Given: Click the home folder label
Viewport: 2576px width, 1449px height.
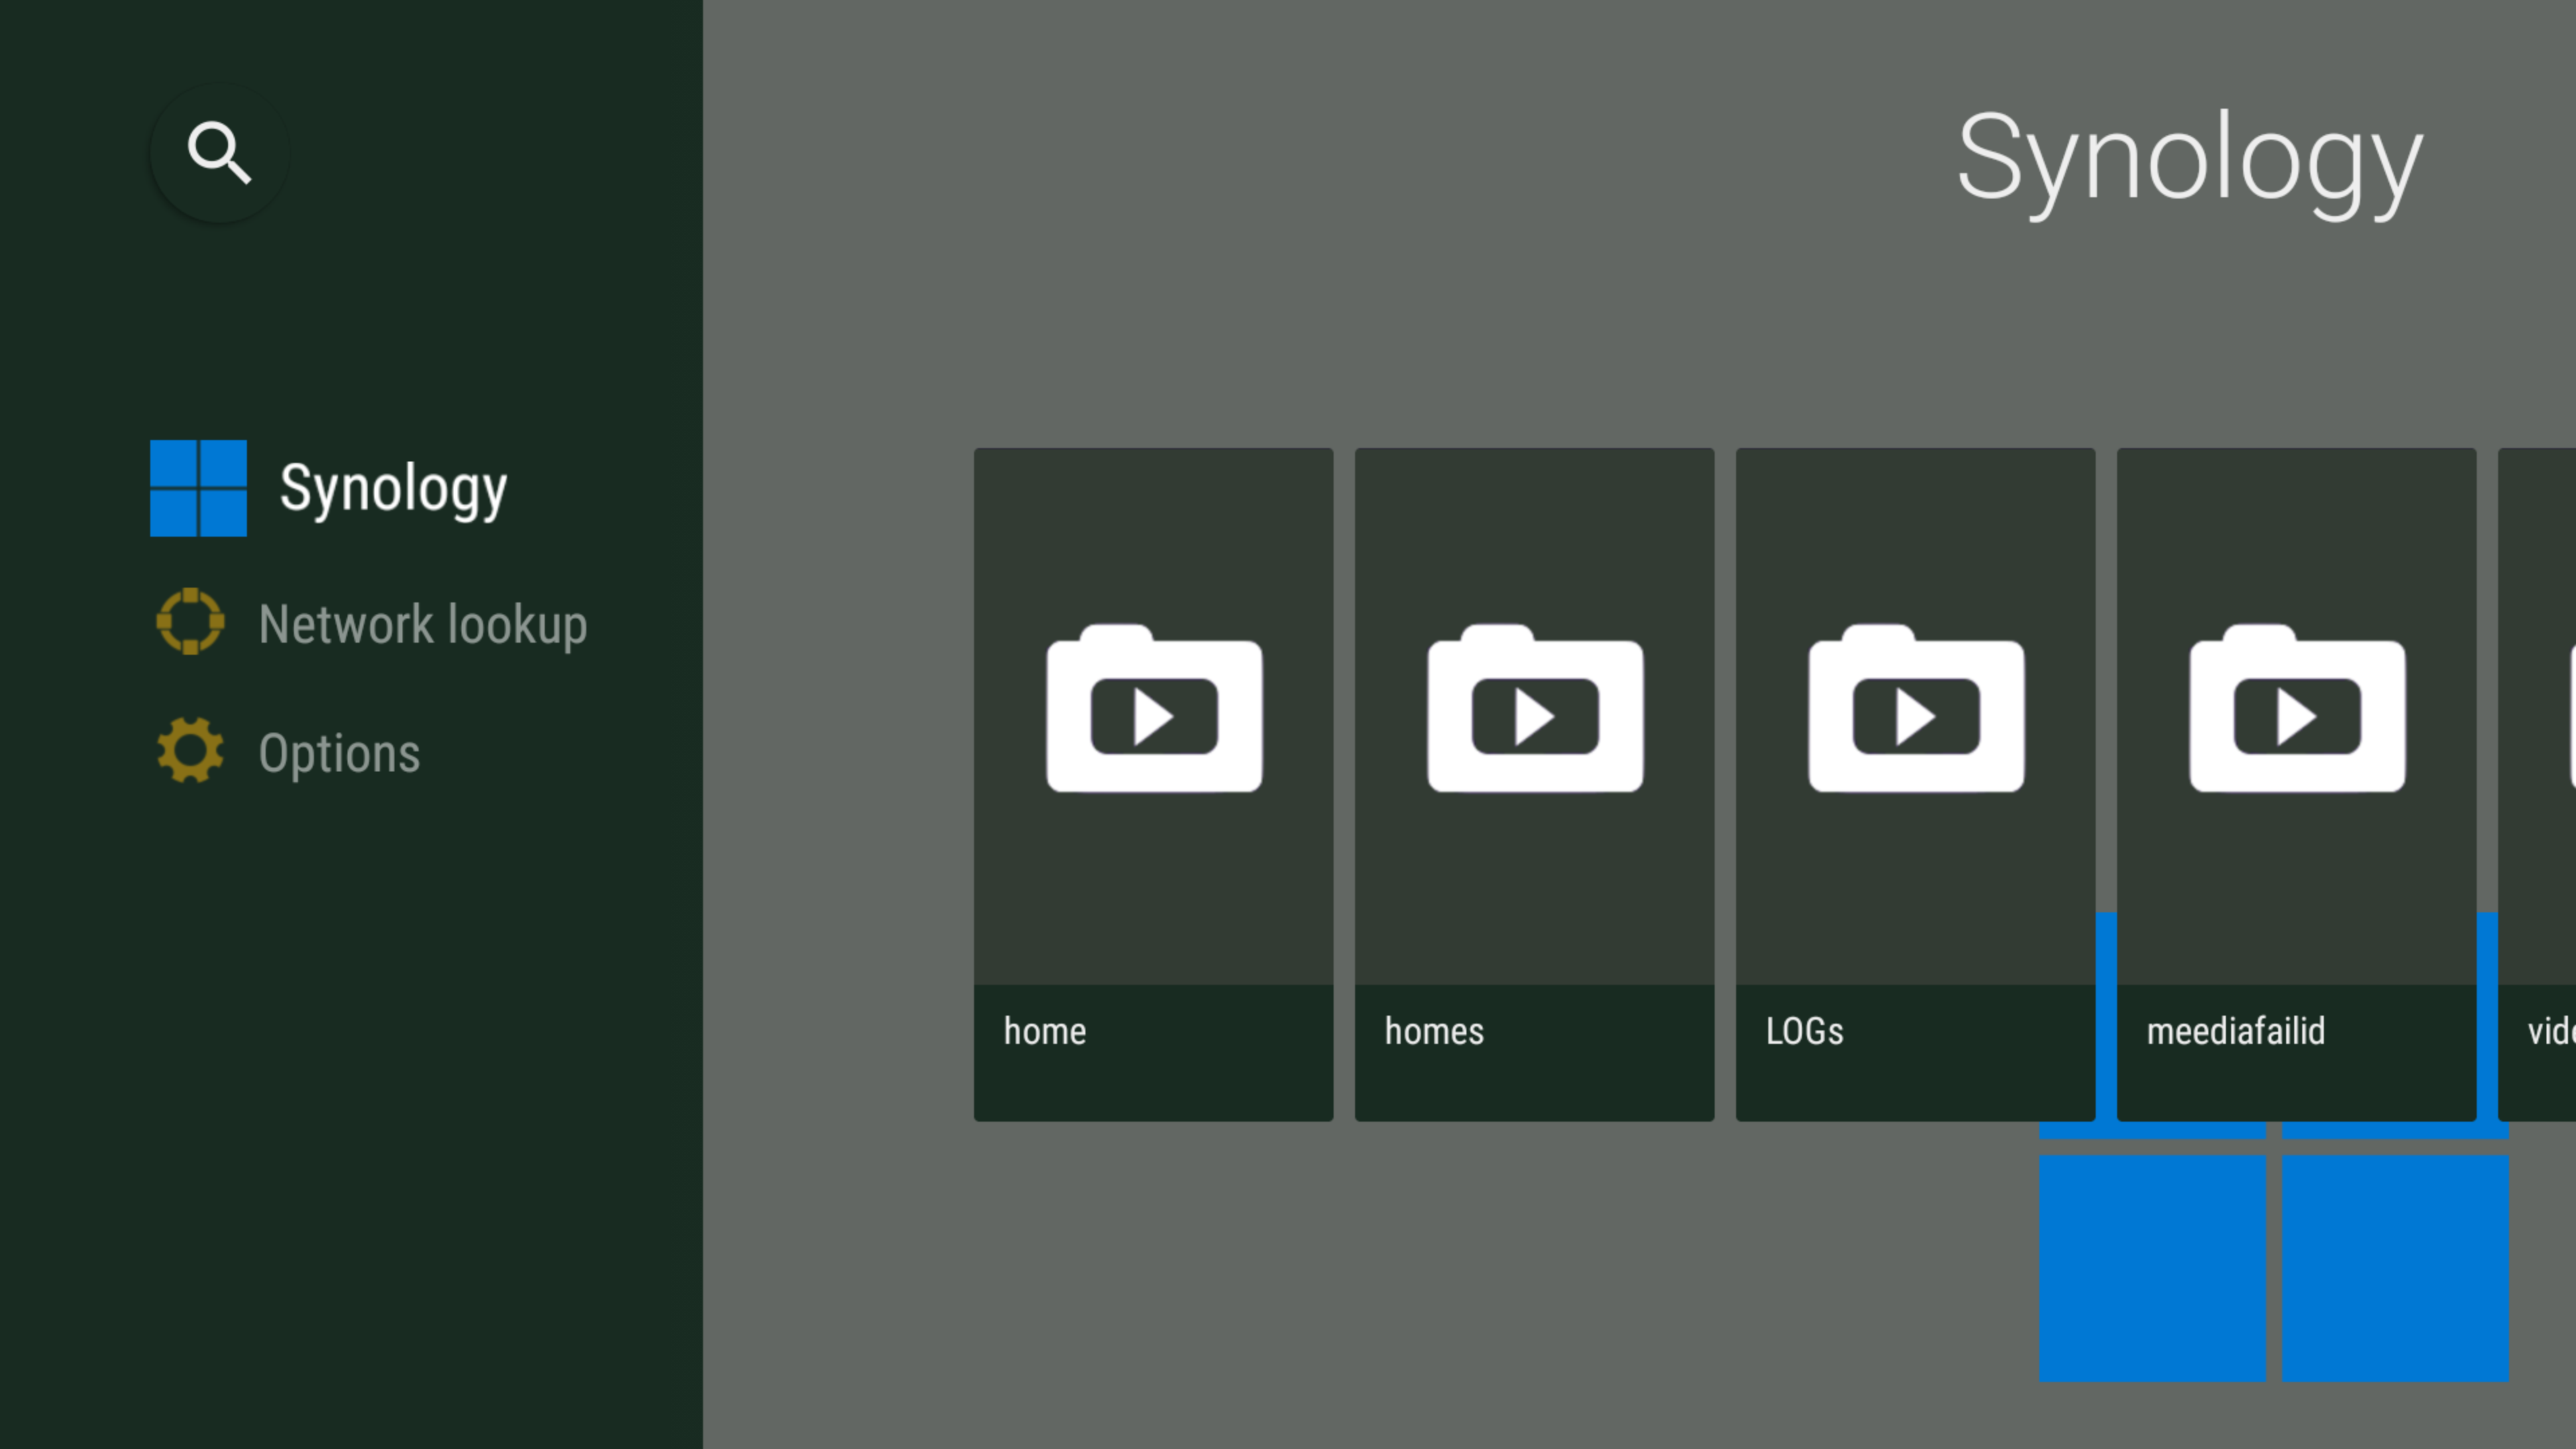Looking at the screenshot, I should pyautogui.click(x=1045, y=1031).
